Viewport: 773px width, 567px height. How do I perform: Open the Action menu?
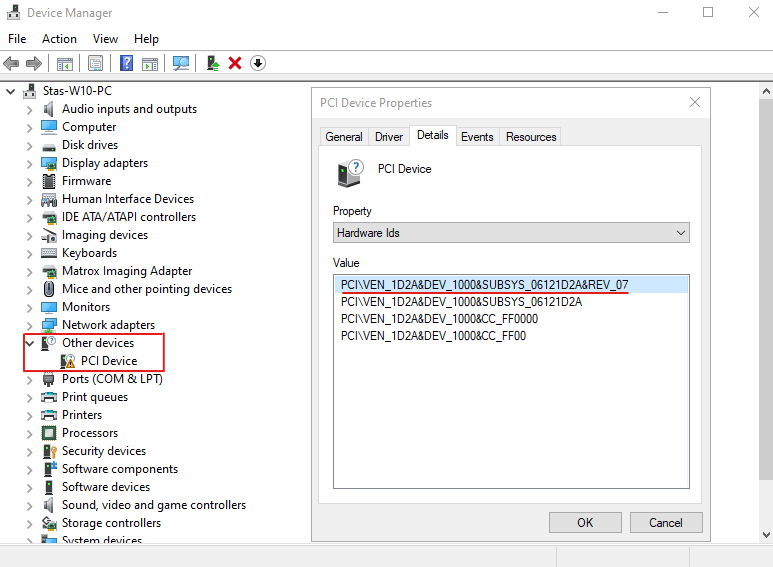pos(59,39)
